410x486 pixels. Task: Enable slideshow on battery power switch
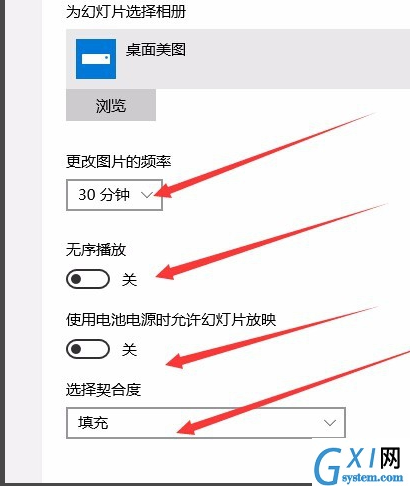[x=88, y=349]
